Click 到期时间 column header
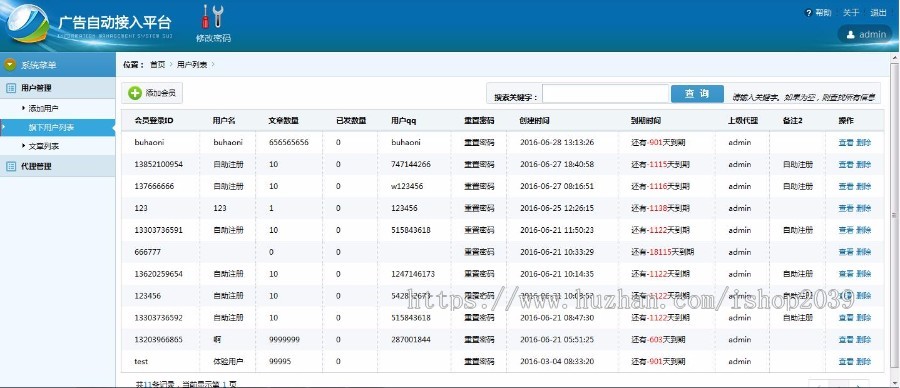 646,121
